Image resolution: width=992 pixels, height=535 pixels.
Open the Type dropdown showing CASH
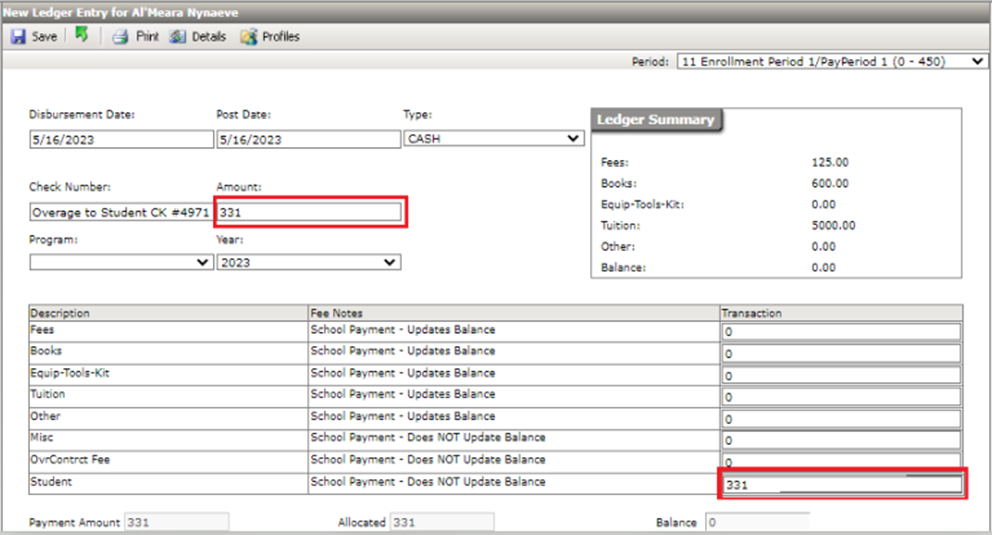(493, 139)
